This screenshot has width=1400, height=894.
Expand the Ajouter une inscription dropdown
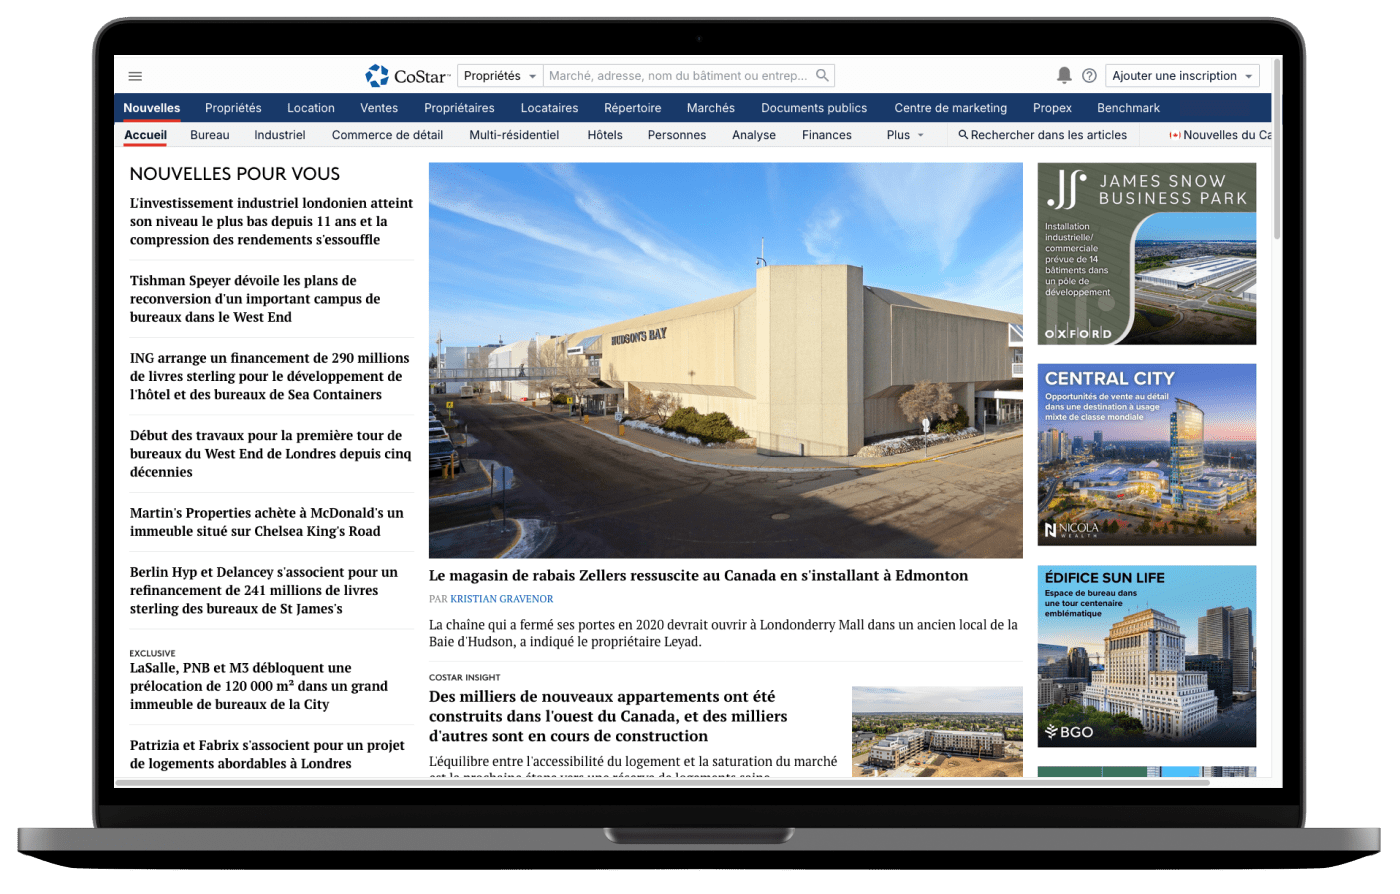click(x=1182, y=76)
